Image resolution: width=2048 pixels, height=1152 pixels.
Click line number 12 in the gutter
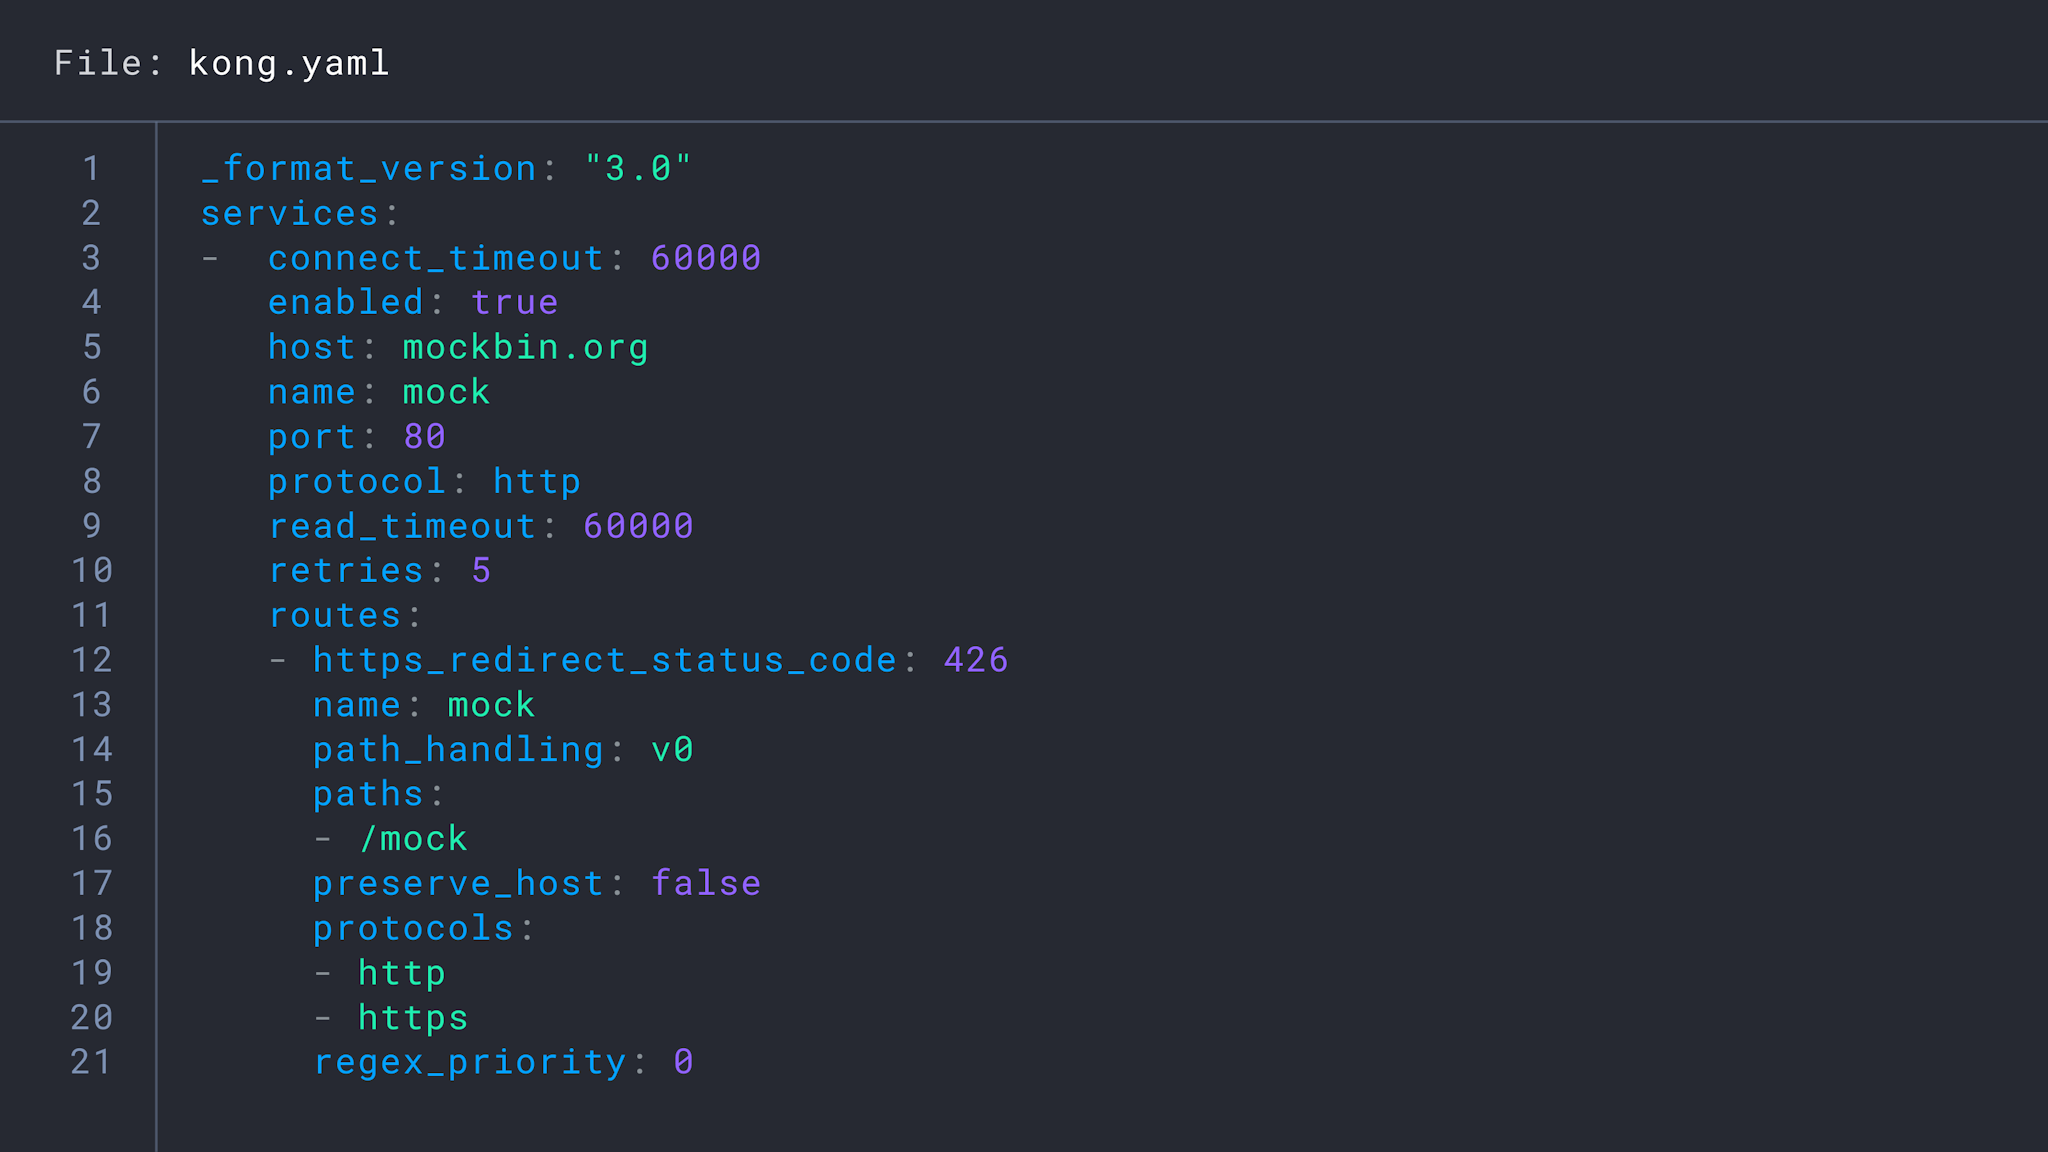point(93,659)
